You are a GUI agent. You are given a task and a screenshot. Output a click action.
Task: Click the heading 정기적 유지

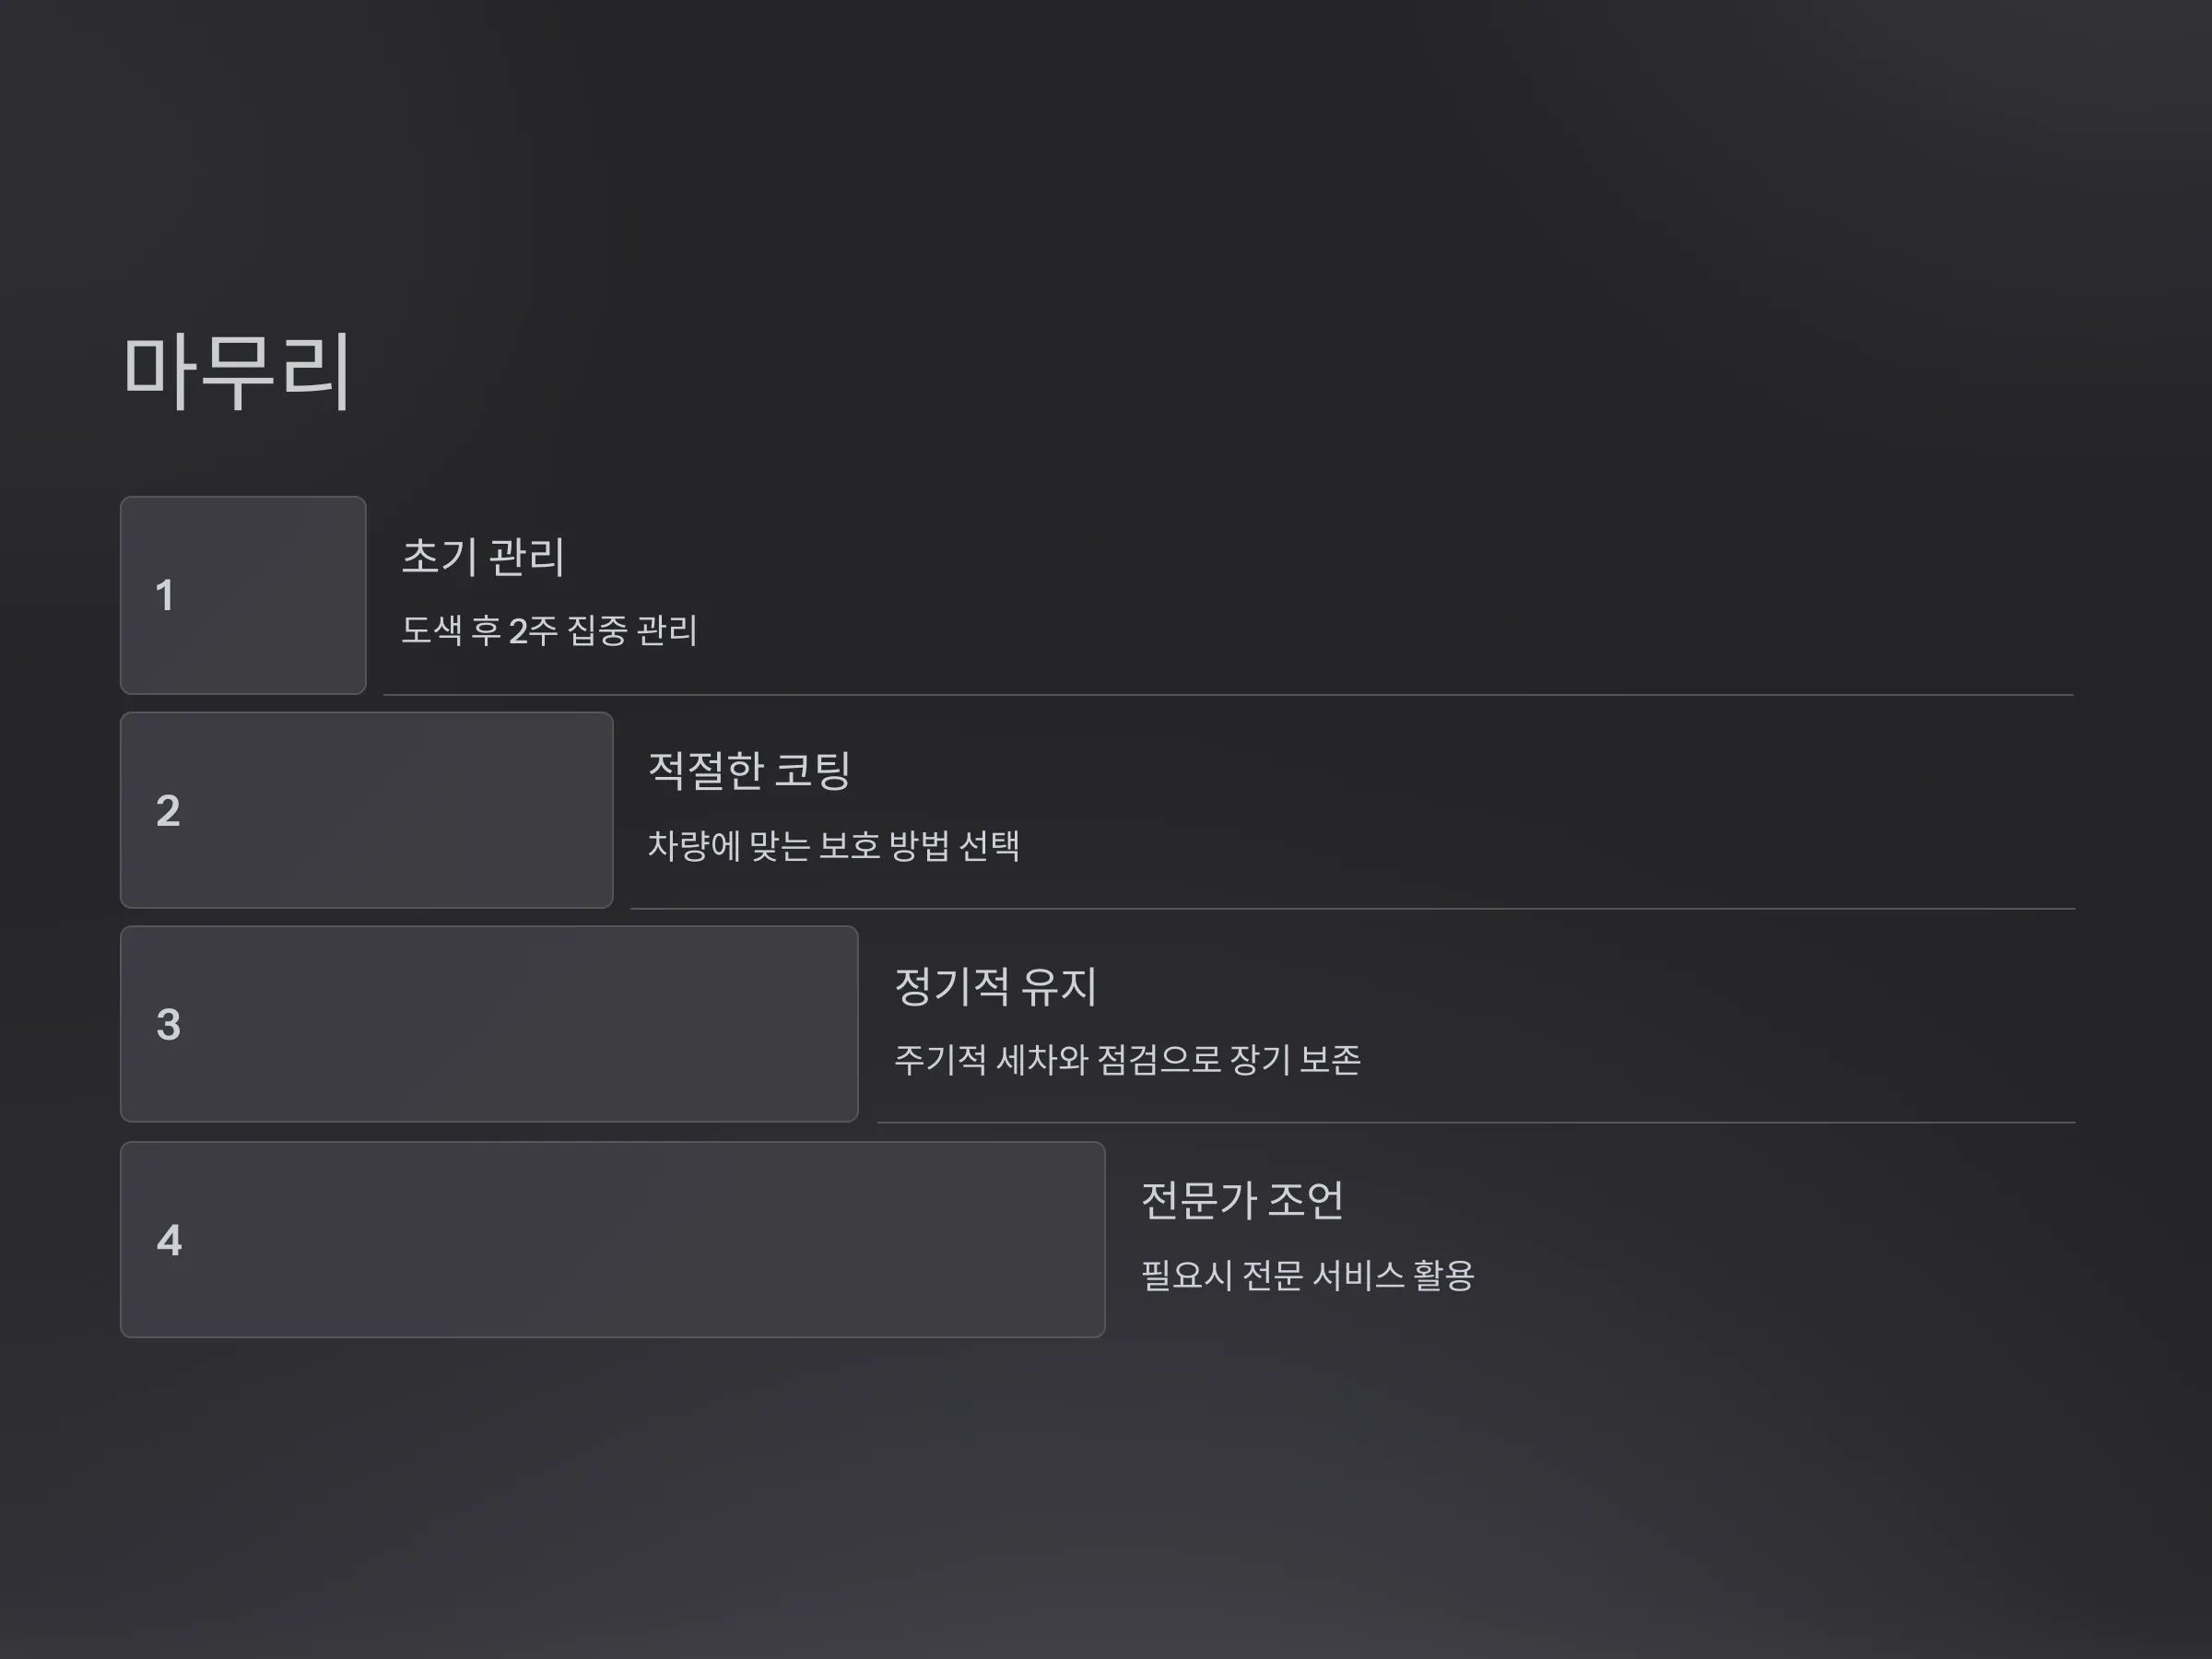[995, 987]
